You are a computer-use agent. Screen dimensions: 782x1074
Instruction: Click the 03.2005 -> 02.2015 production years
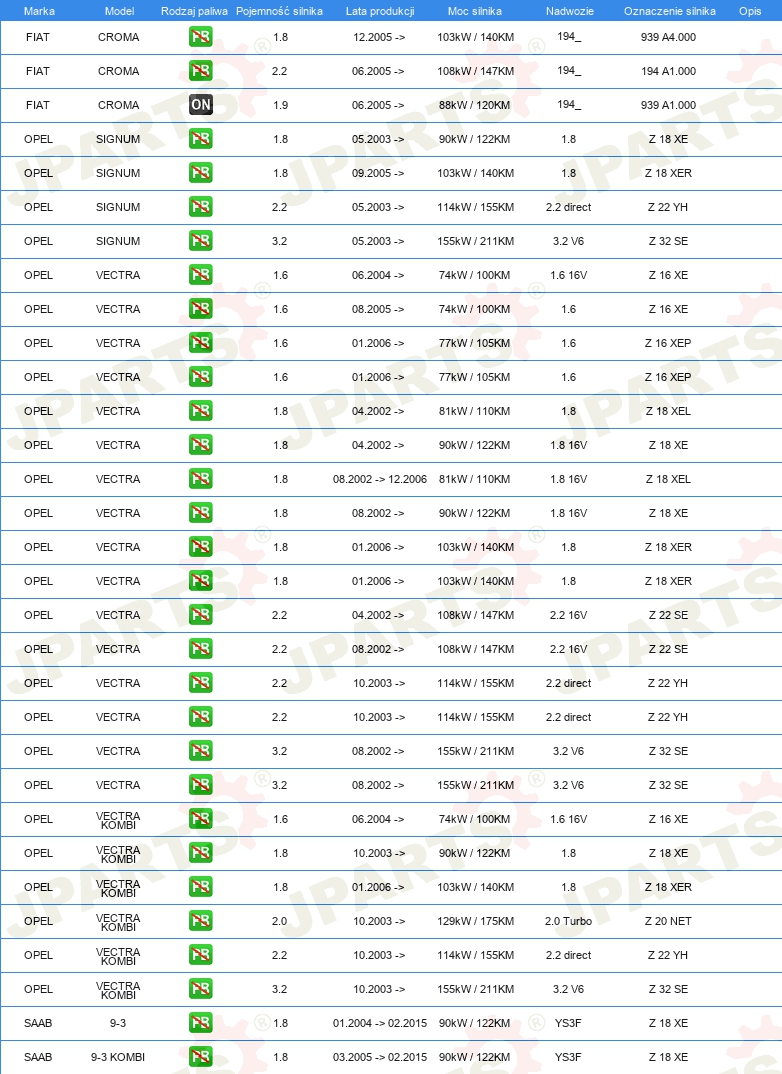click(x=380, y=1058)
